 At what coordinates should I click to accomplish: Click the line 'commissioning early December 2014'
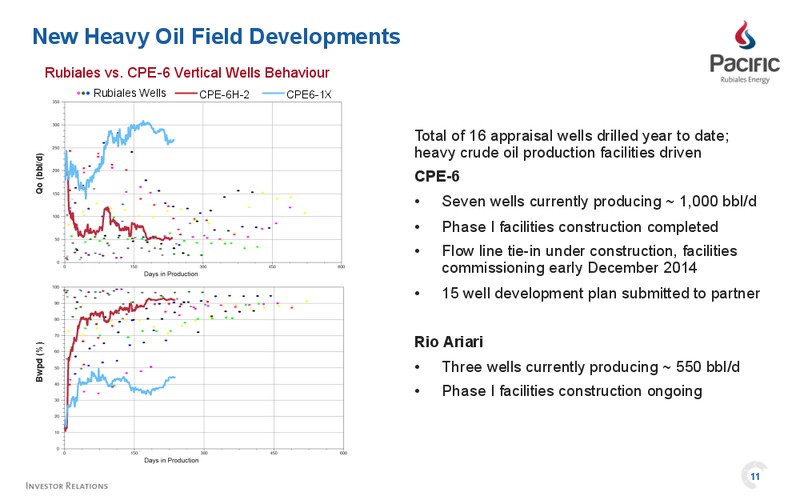(x=569, y=268)
